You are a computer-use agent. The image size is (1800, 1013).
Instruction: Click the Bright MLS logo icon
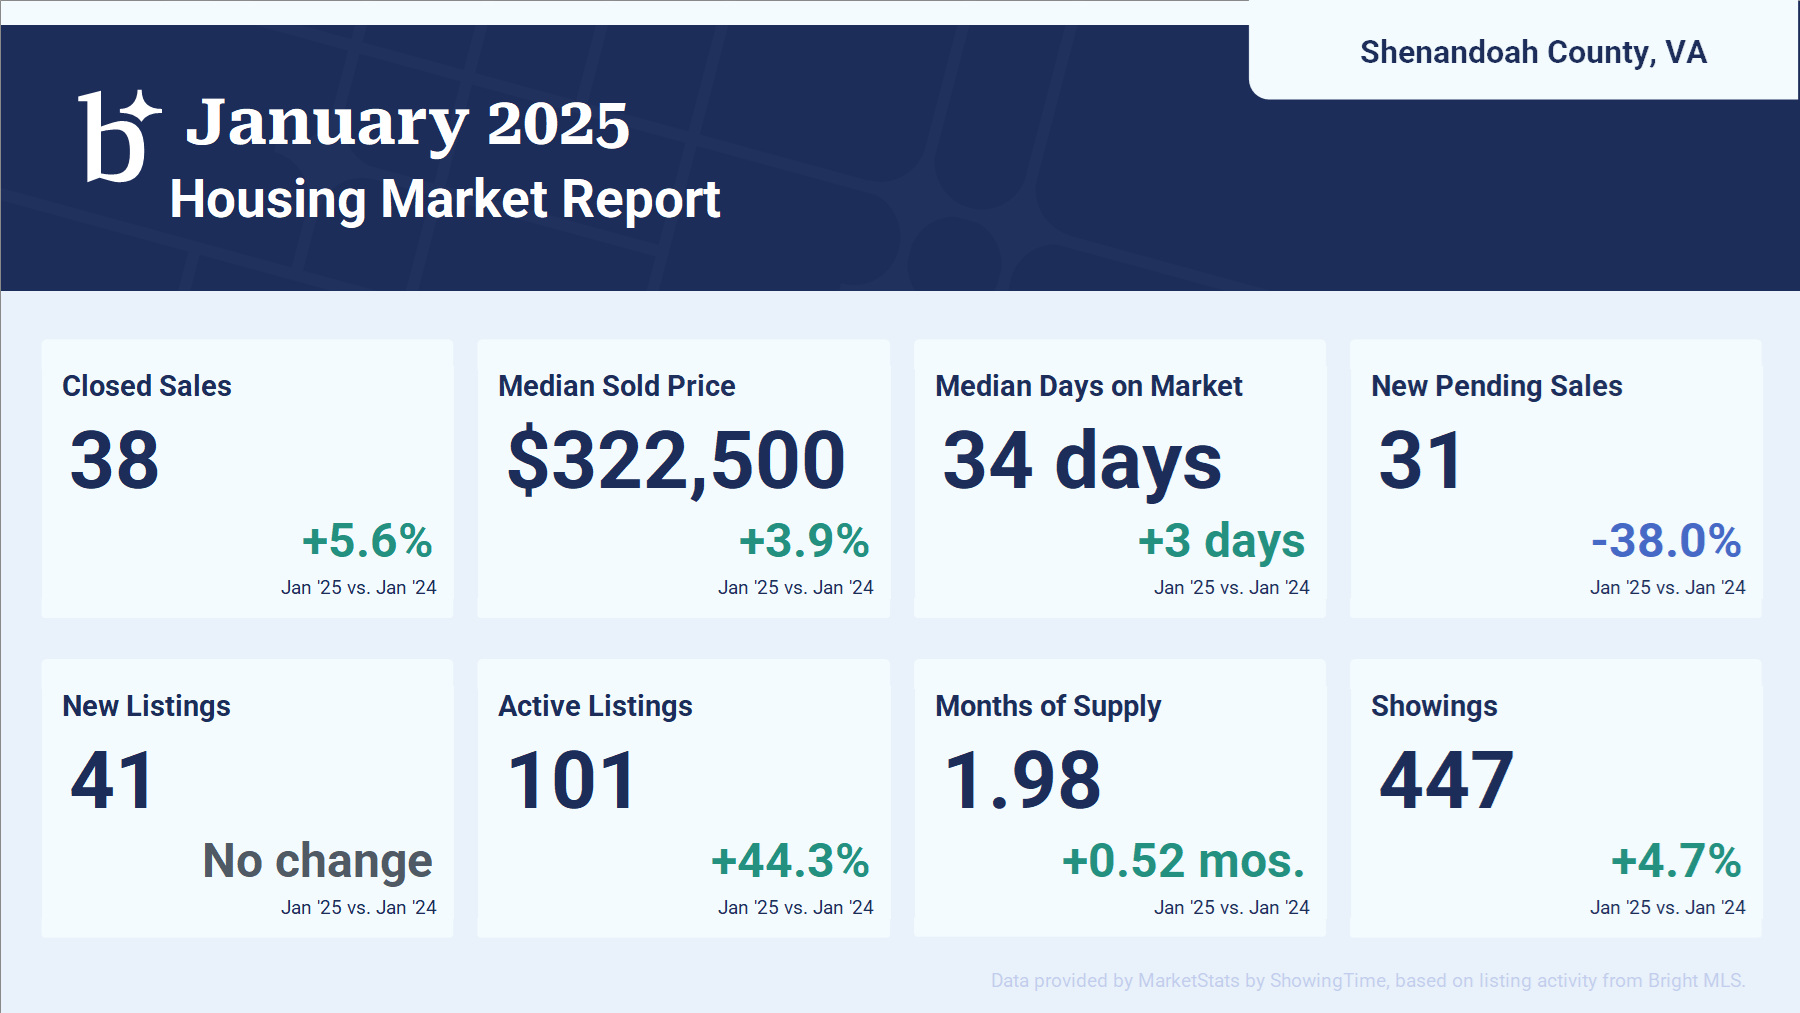(118, 136)
